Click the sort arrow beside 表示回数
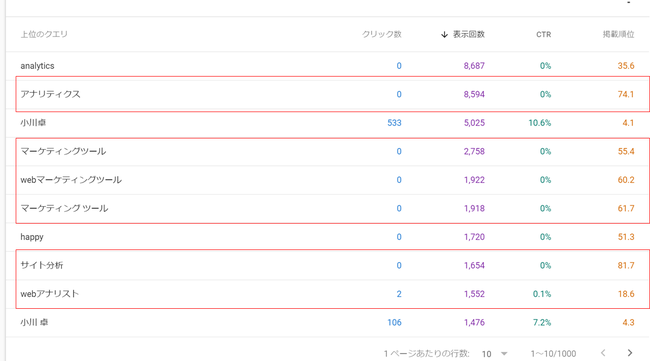This screenshot has height=361, width=650. pos(444,34)
